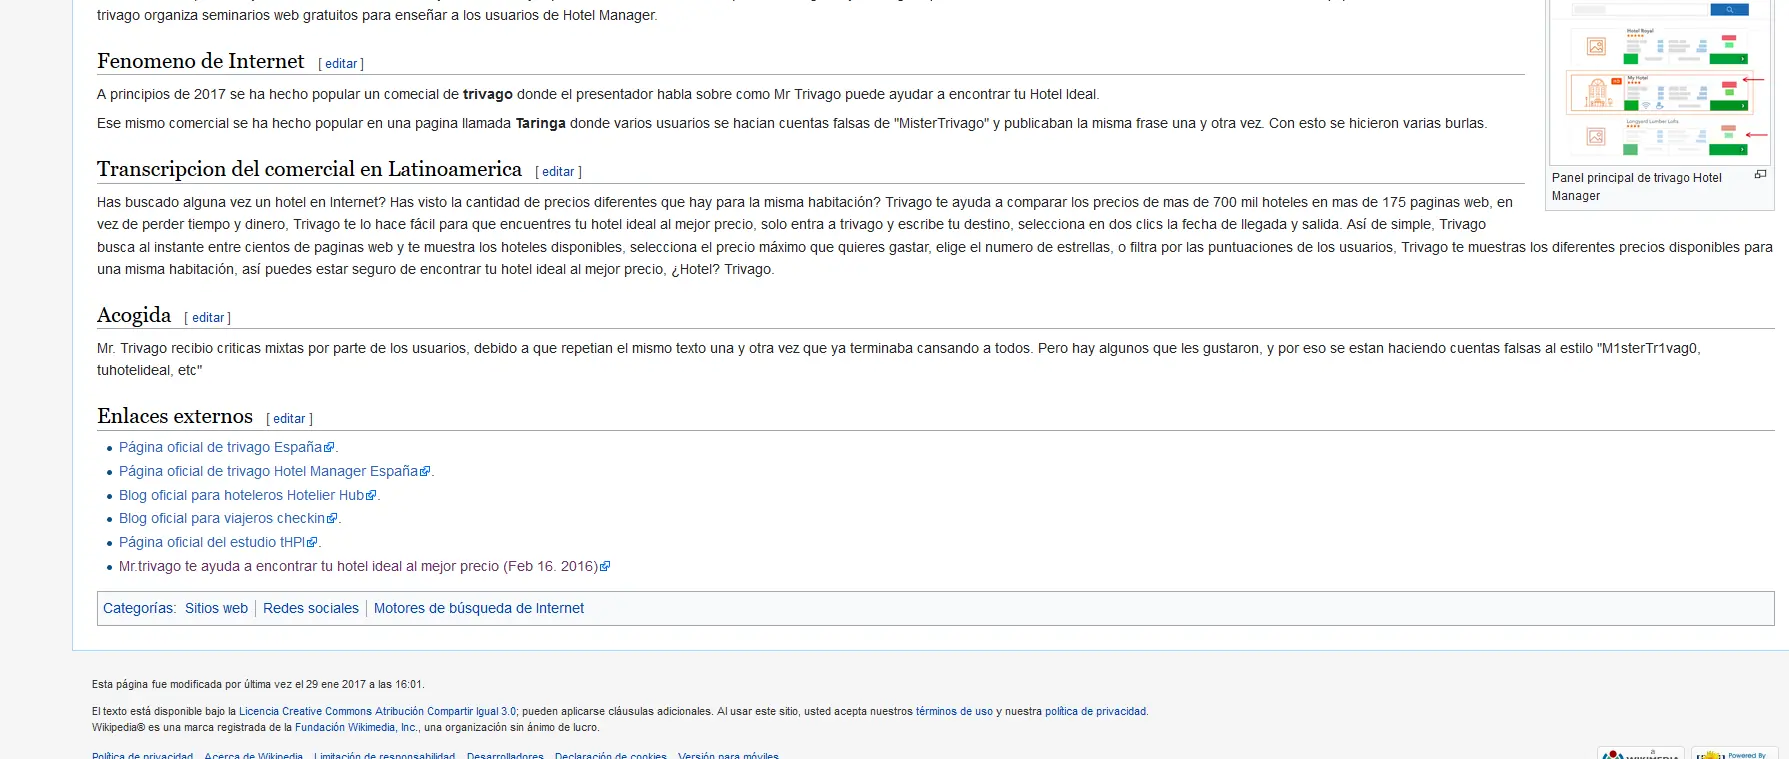Visit the Fundación Wikimedia, Inc. link
Screen dimensions: 1789x759
click(357, 728)
